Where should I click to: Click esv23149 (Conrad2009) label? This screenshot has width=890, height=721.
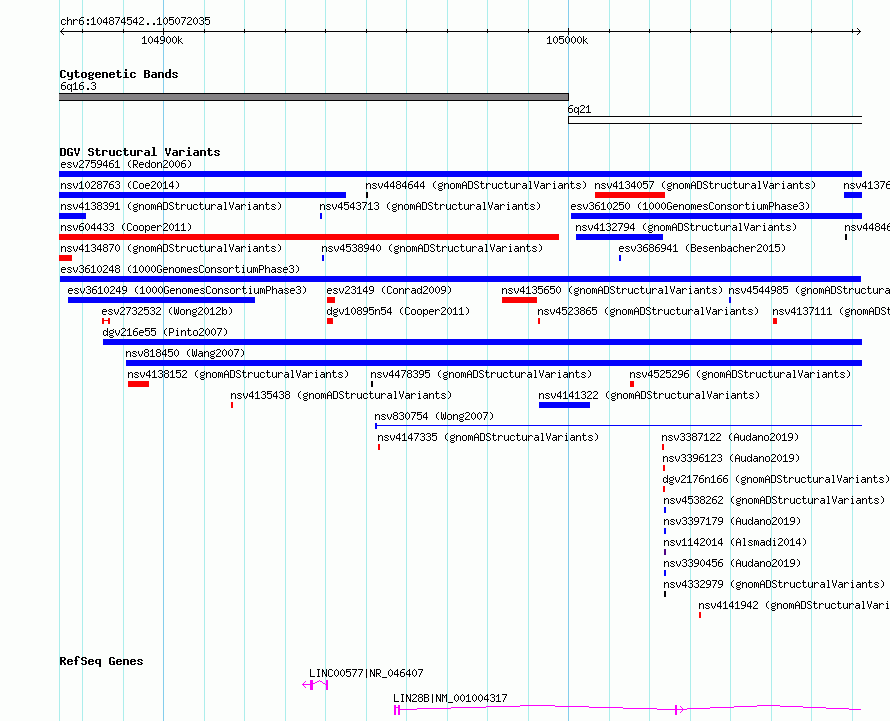389,290
